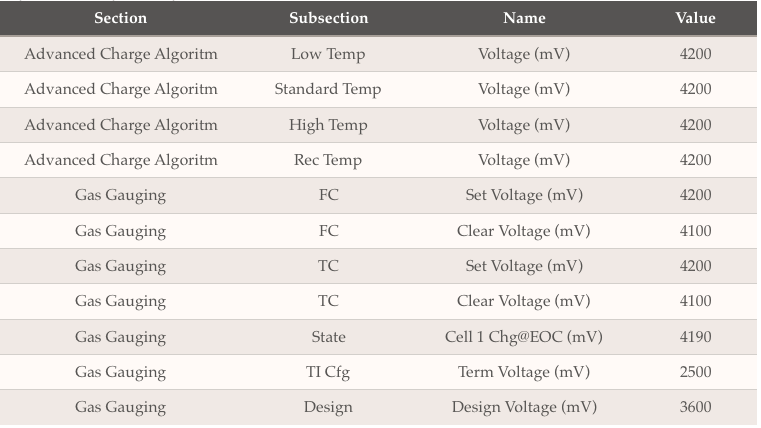Click the Subsection column header
Image resolution: width=761 pixels, height=428 pixels.
pos(328,18)
